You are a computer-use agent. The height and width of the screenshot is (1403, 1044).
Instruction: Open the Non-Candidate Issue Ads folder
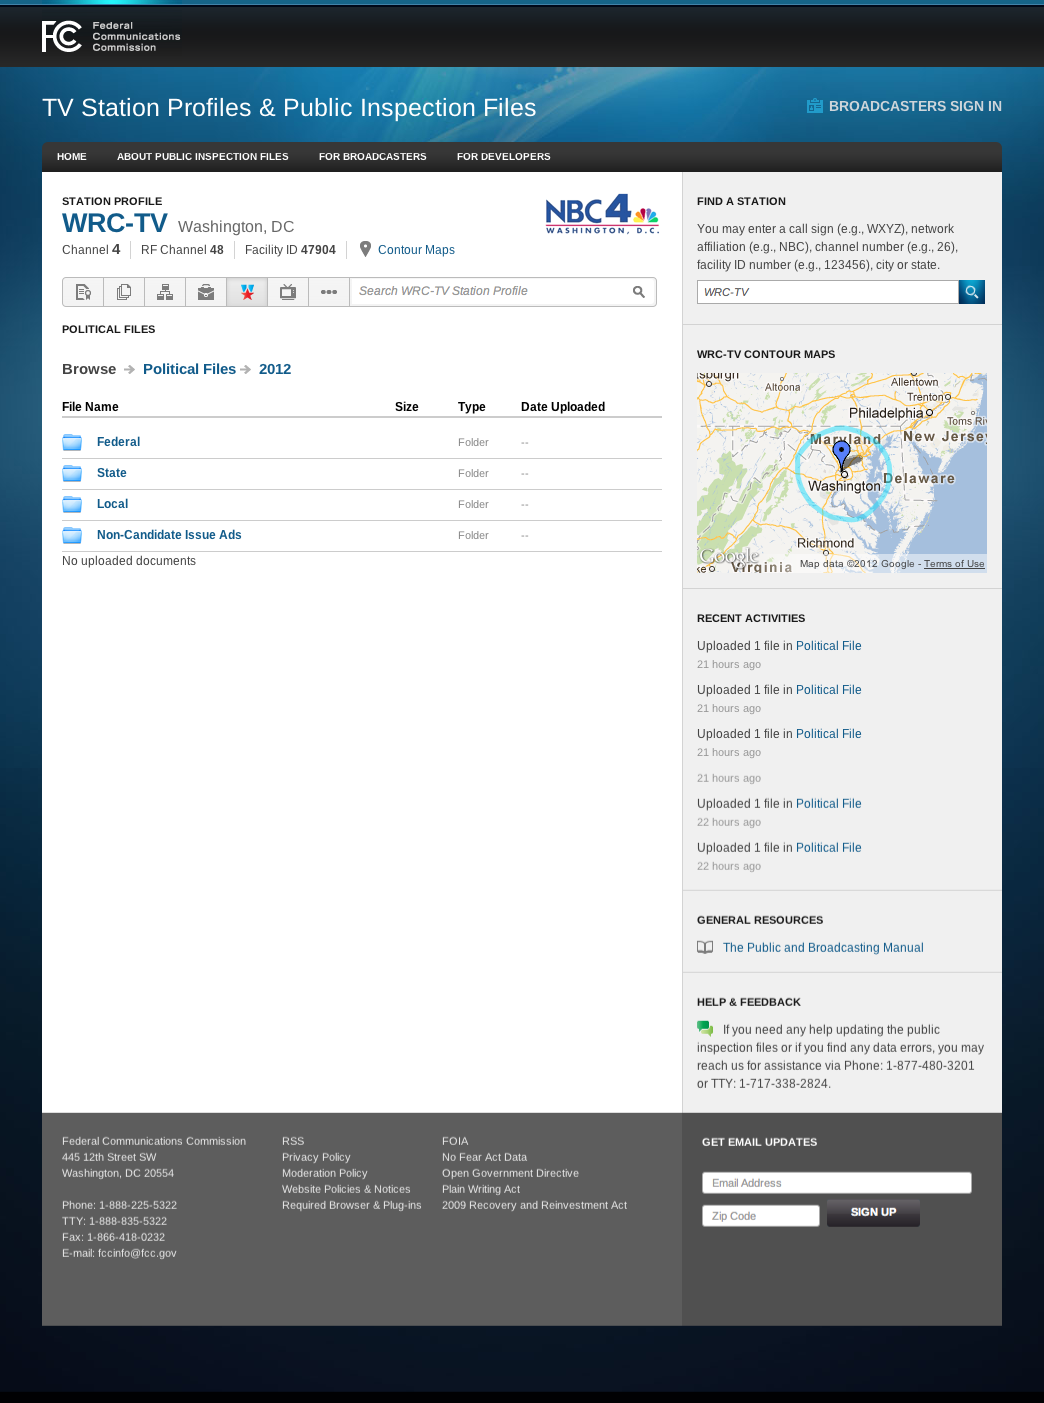pos(169,535)
